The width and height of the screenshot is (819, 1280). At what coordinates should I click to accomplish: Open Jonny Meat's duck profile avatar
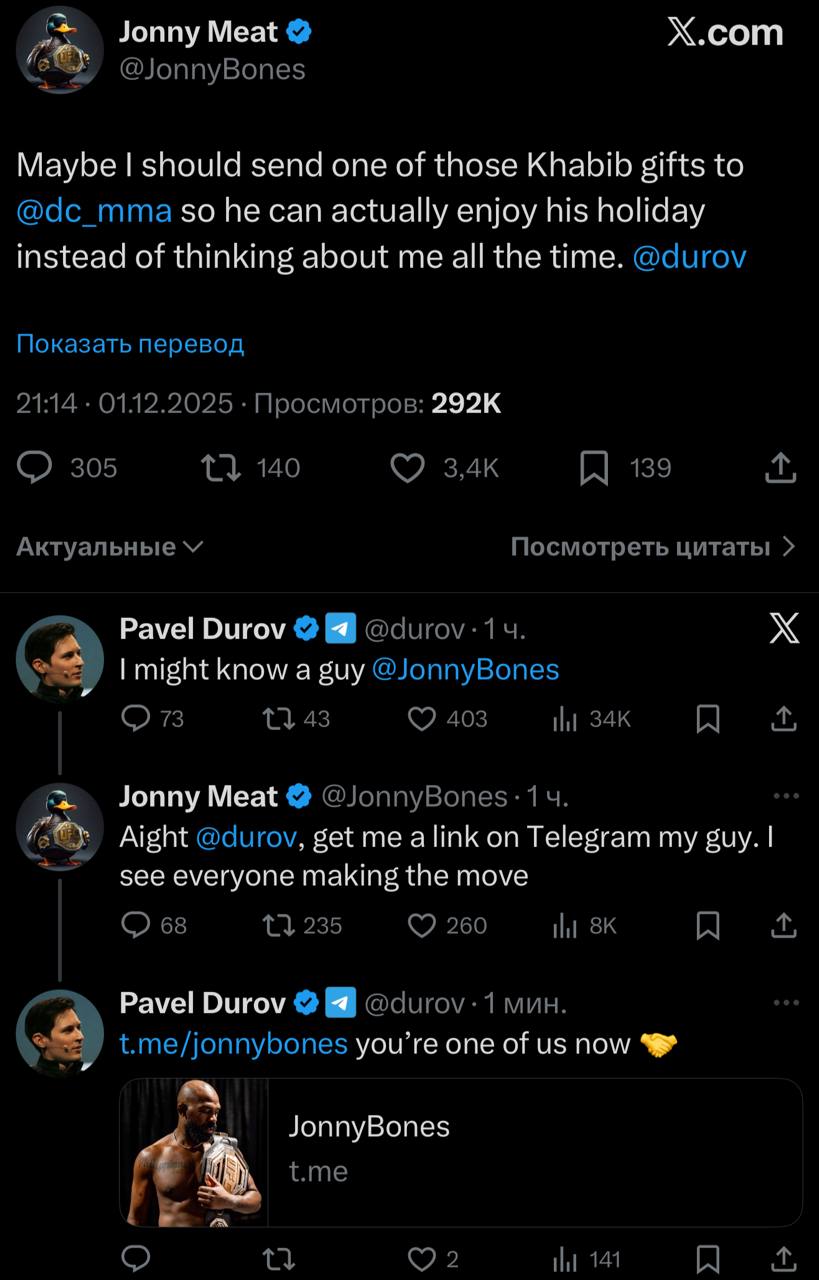(x=60, y=50)
